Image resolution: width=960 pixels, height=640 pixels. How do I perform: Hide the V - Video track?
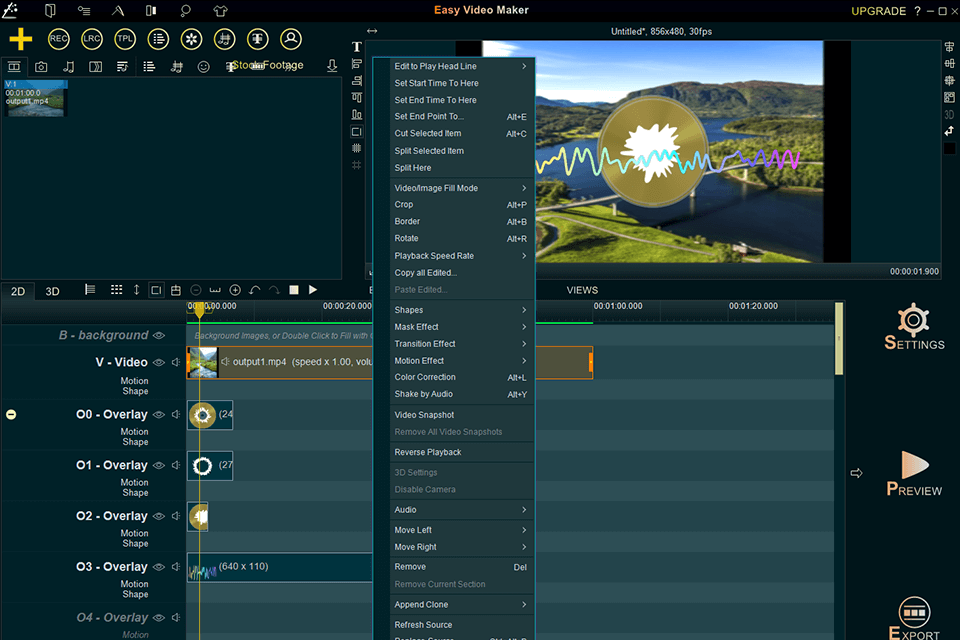[x=159, y=362]
